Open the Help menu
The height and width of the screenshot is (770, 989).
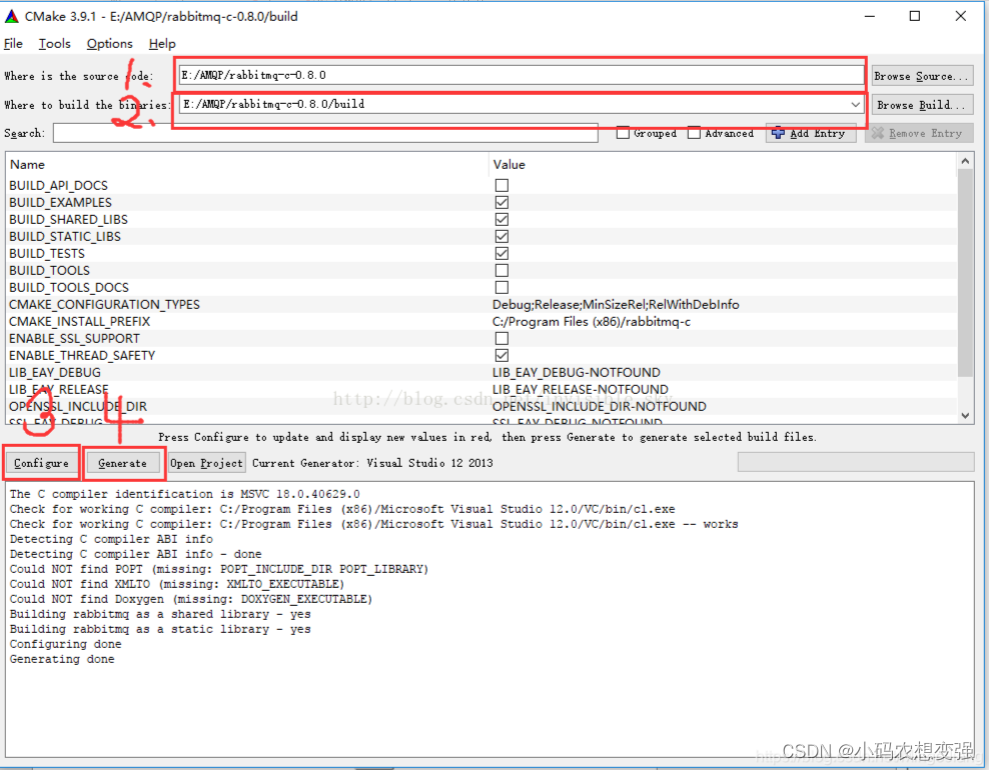tap(162, 44)
